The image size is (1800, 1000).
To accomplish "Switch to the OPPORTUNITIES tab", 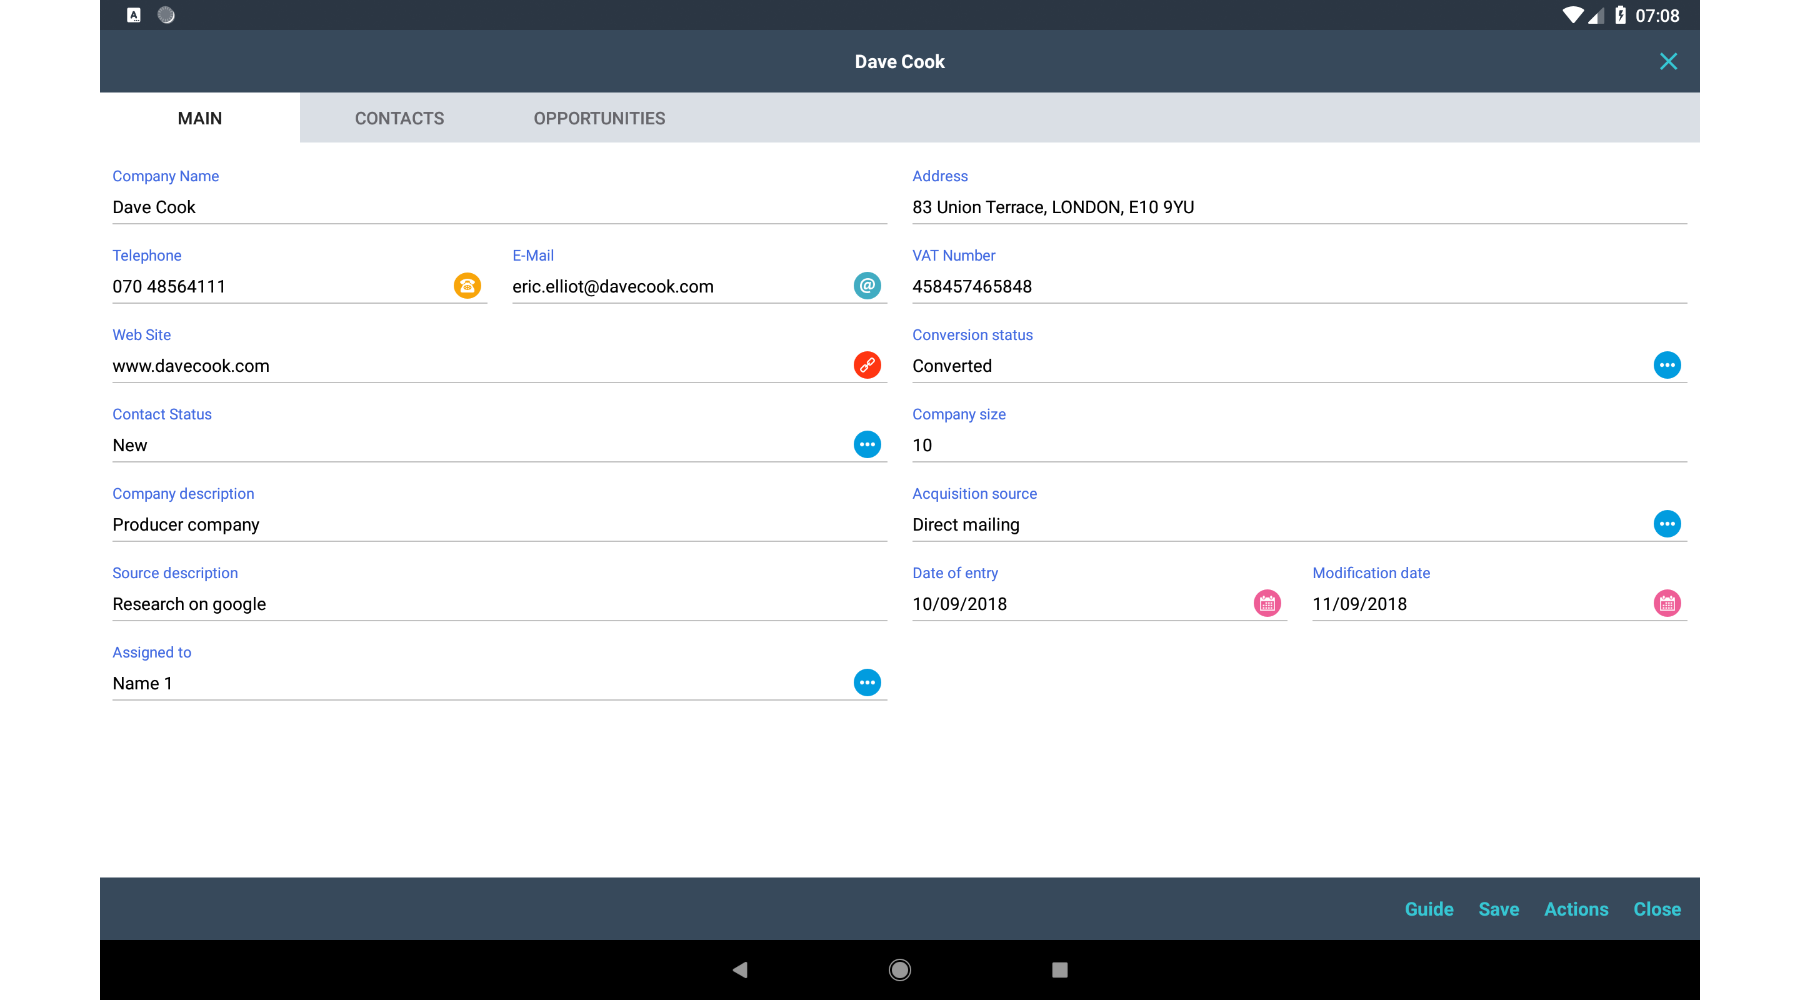I will [599, 118].
